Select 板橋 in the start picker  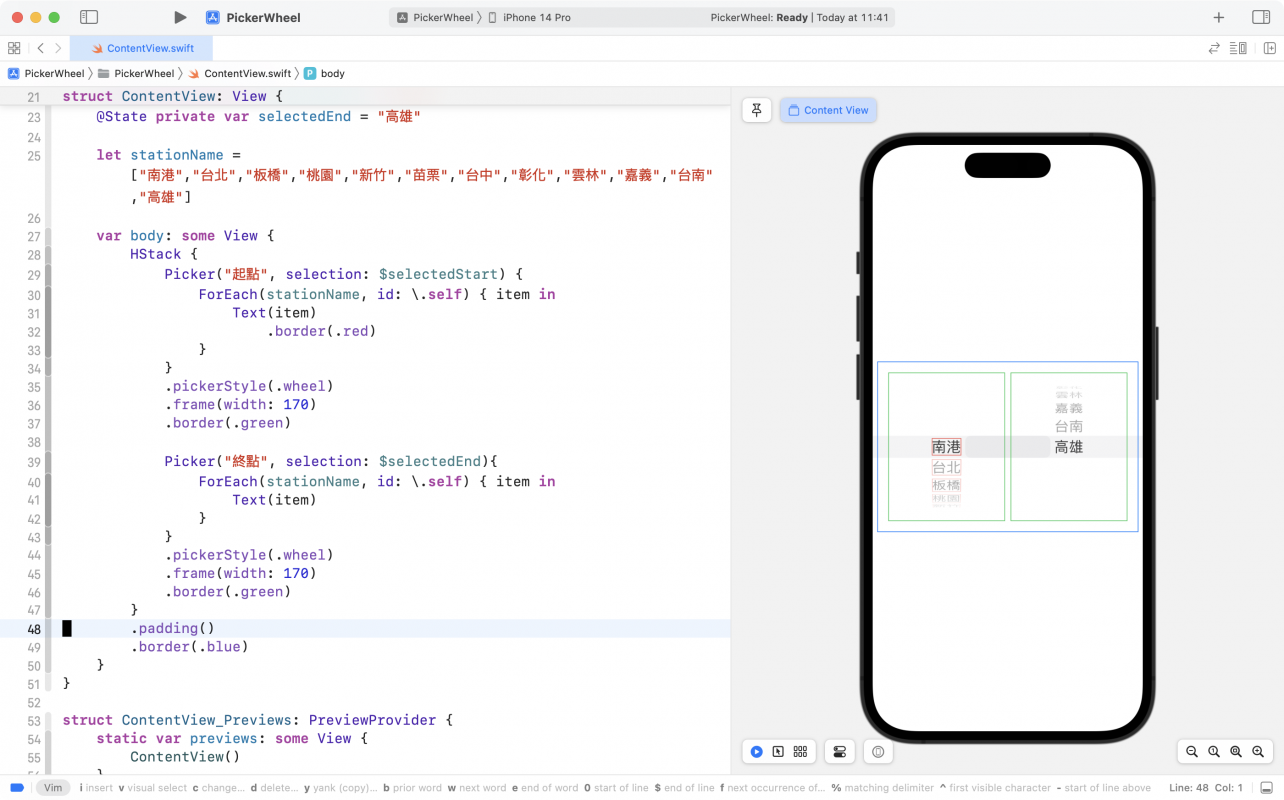coord(946,485)
